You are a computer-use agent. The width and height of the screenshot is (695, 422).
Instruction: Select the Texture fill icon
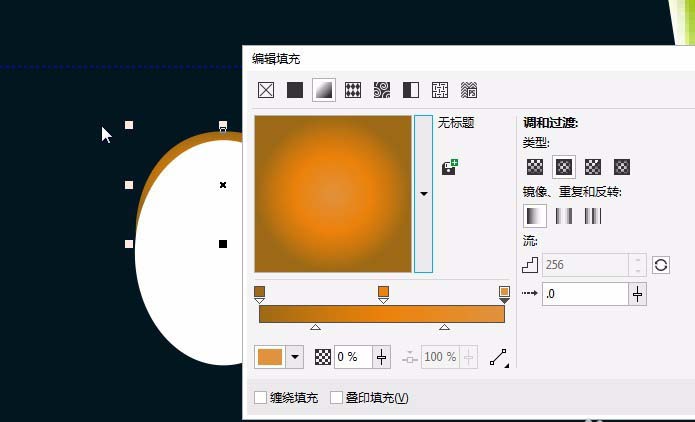tap(440, 90)
